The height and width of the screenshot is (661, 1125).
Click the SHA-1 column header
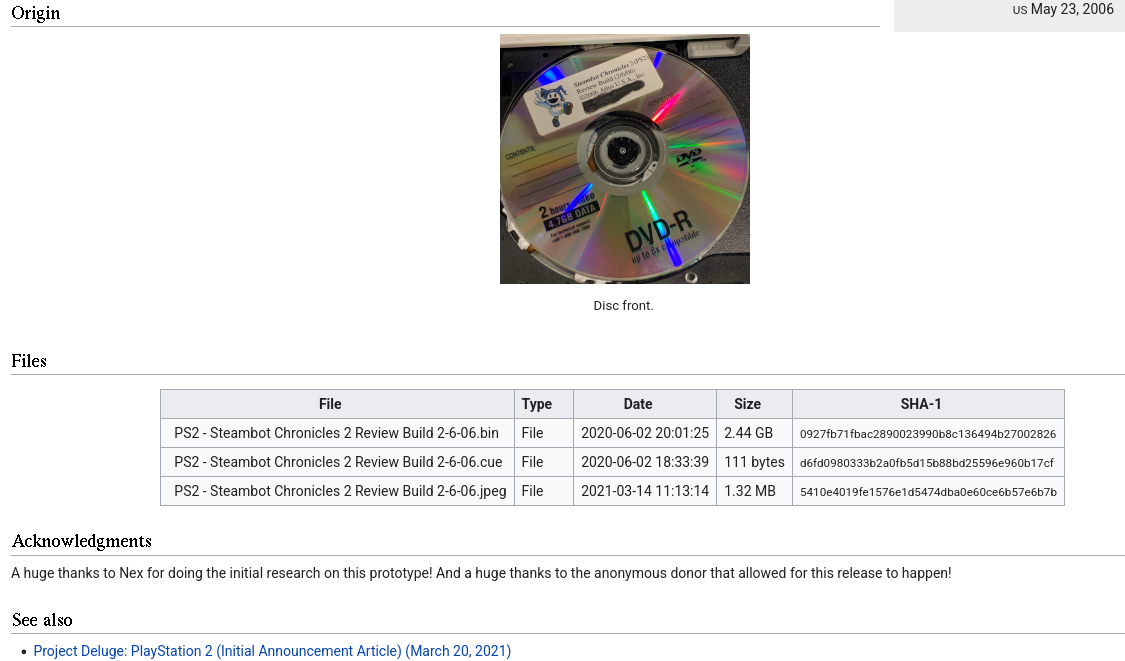click(x=928, y=404)
